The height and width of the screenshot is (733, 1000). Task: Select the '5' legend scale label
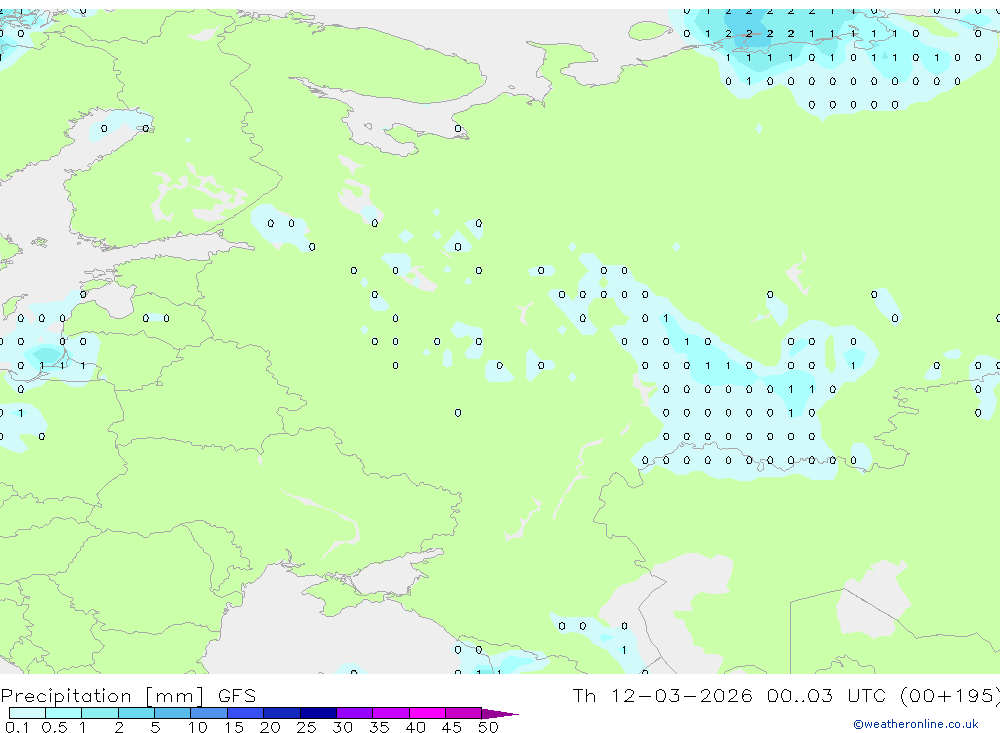click(155, 727)
